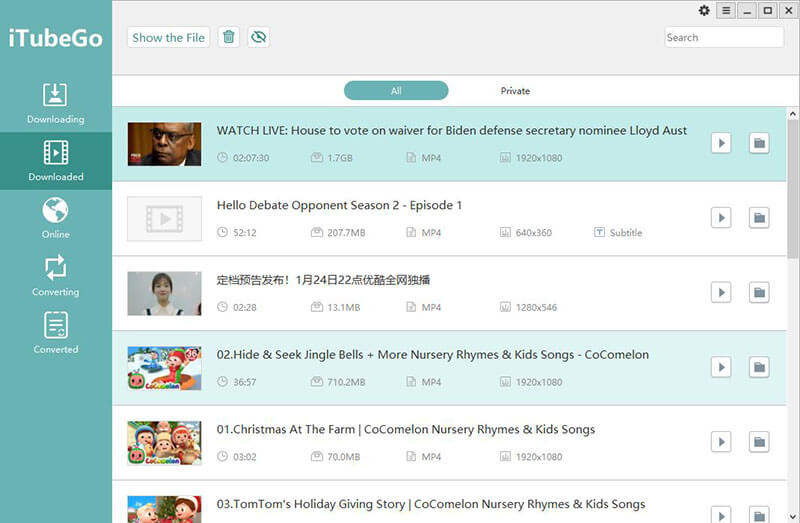Viewport: 800px width, 523px height.
Task: Open the settings gear icon
Action: pos(704,10)
